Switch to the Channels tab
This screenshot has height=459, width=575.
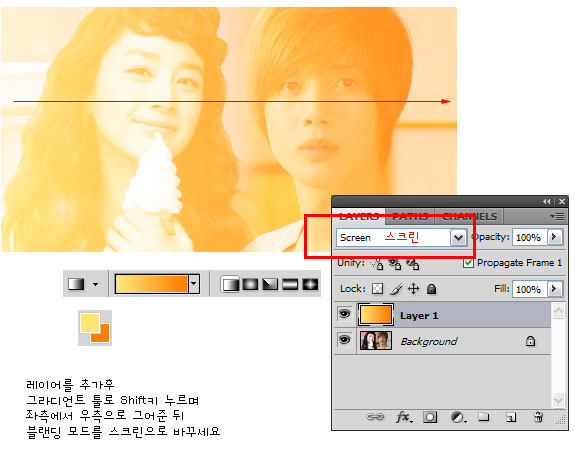pyautogui.click(x=469, y=217)
